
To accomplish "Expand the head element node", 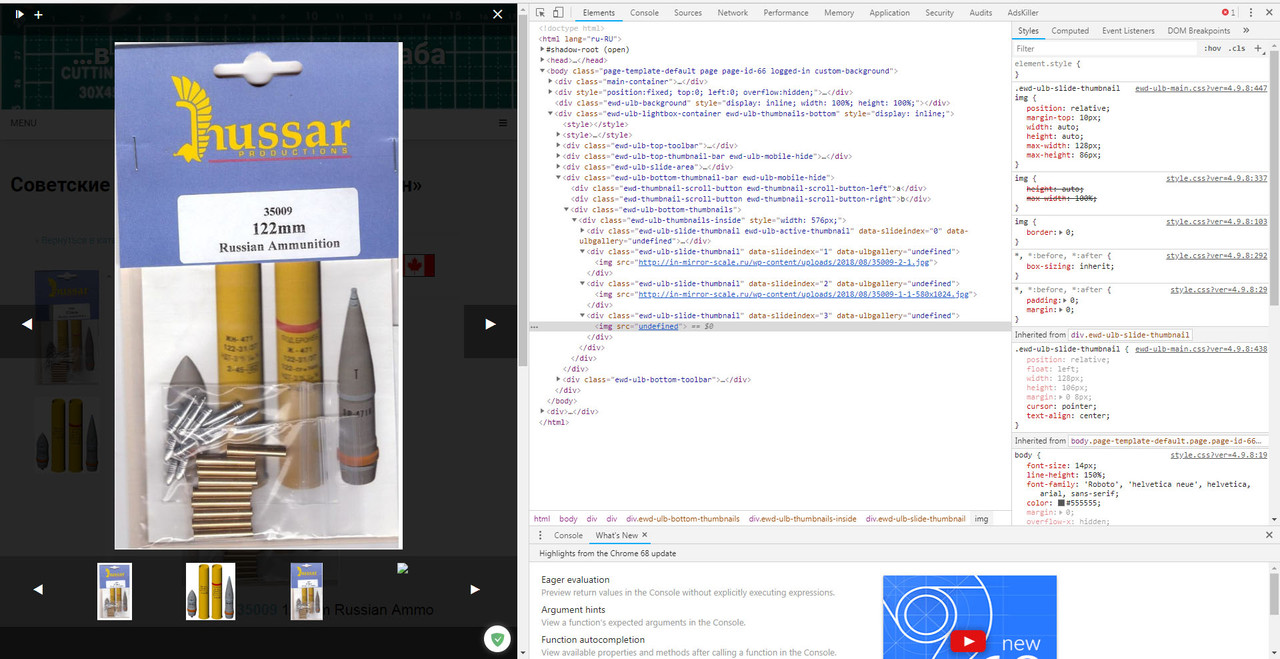I will pos(542,60).
